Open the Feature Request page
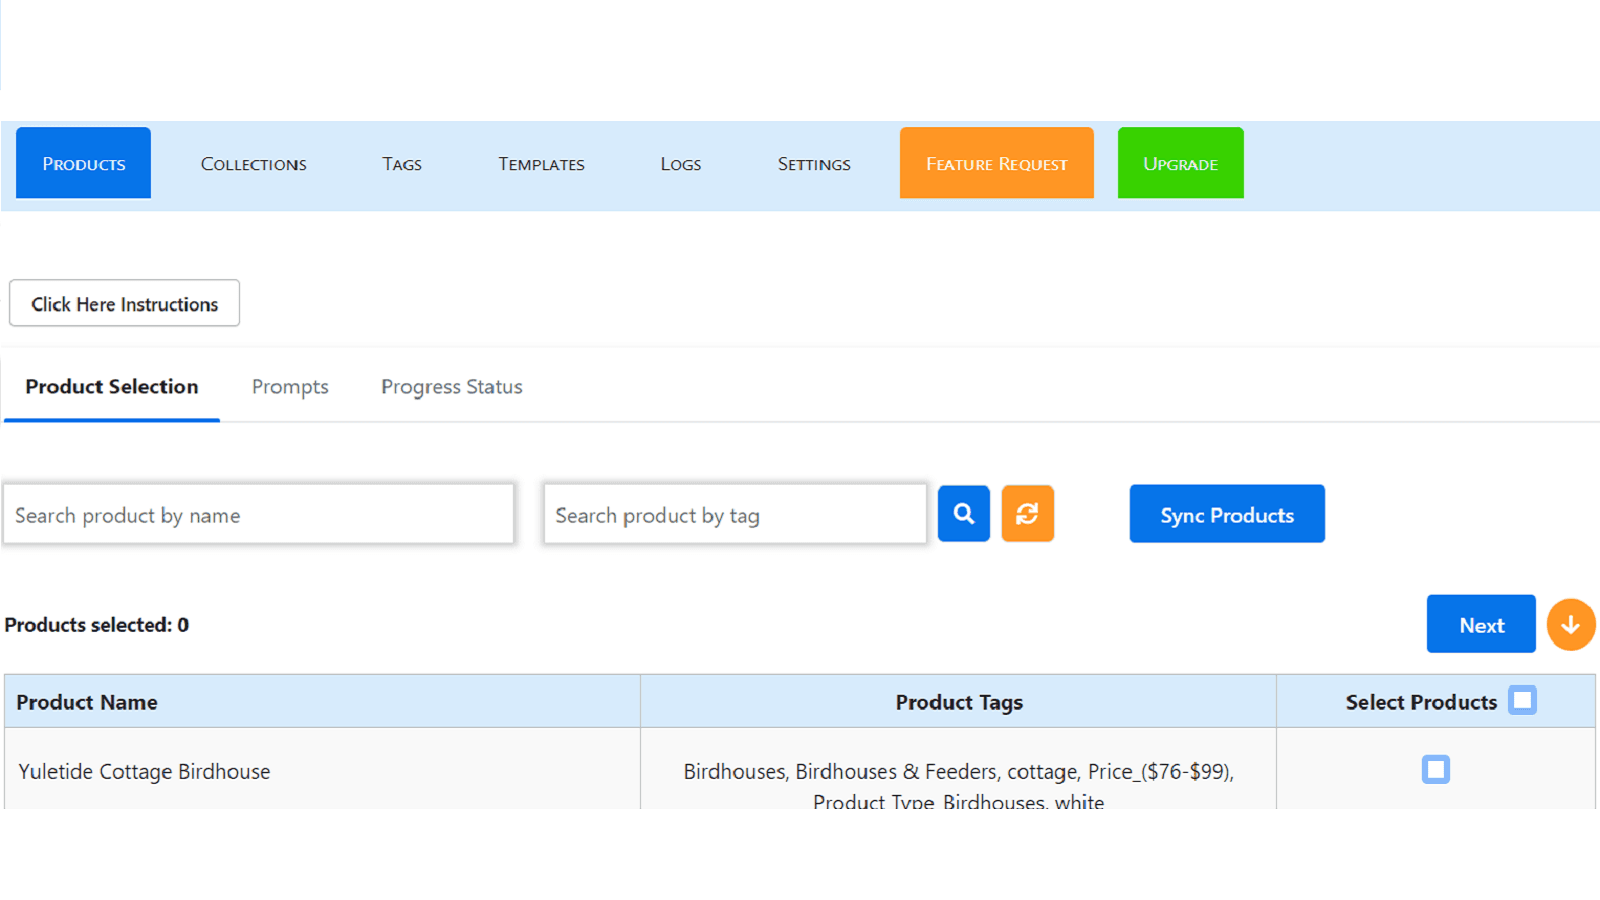 (996, 163)
